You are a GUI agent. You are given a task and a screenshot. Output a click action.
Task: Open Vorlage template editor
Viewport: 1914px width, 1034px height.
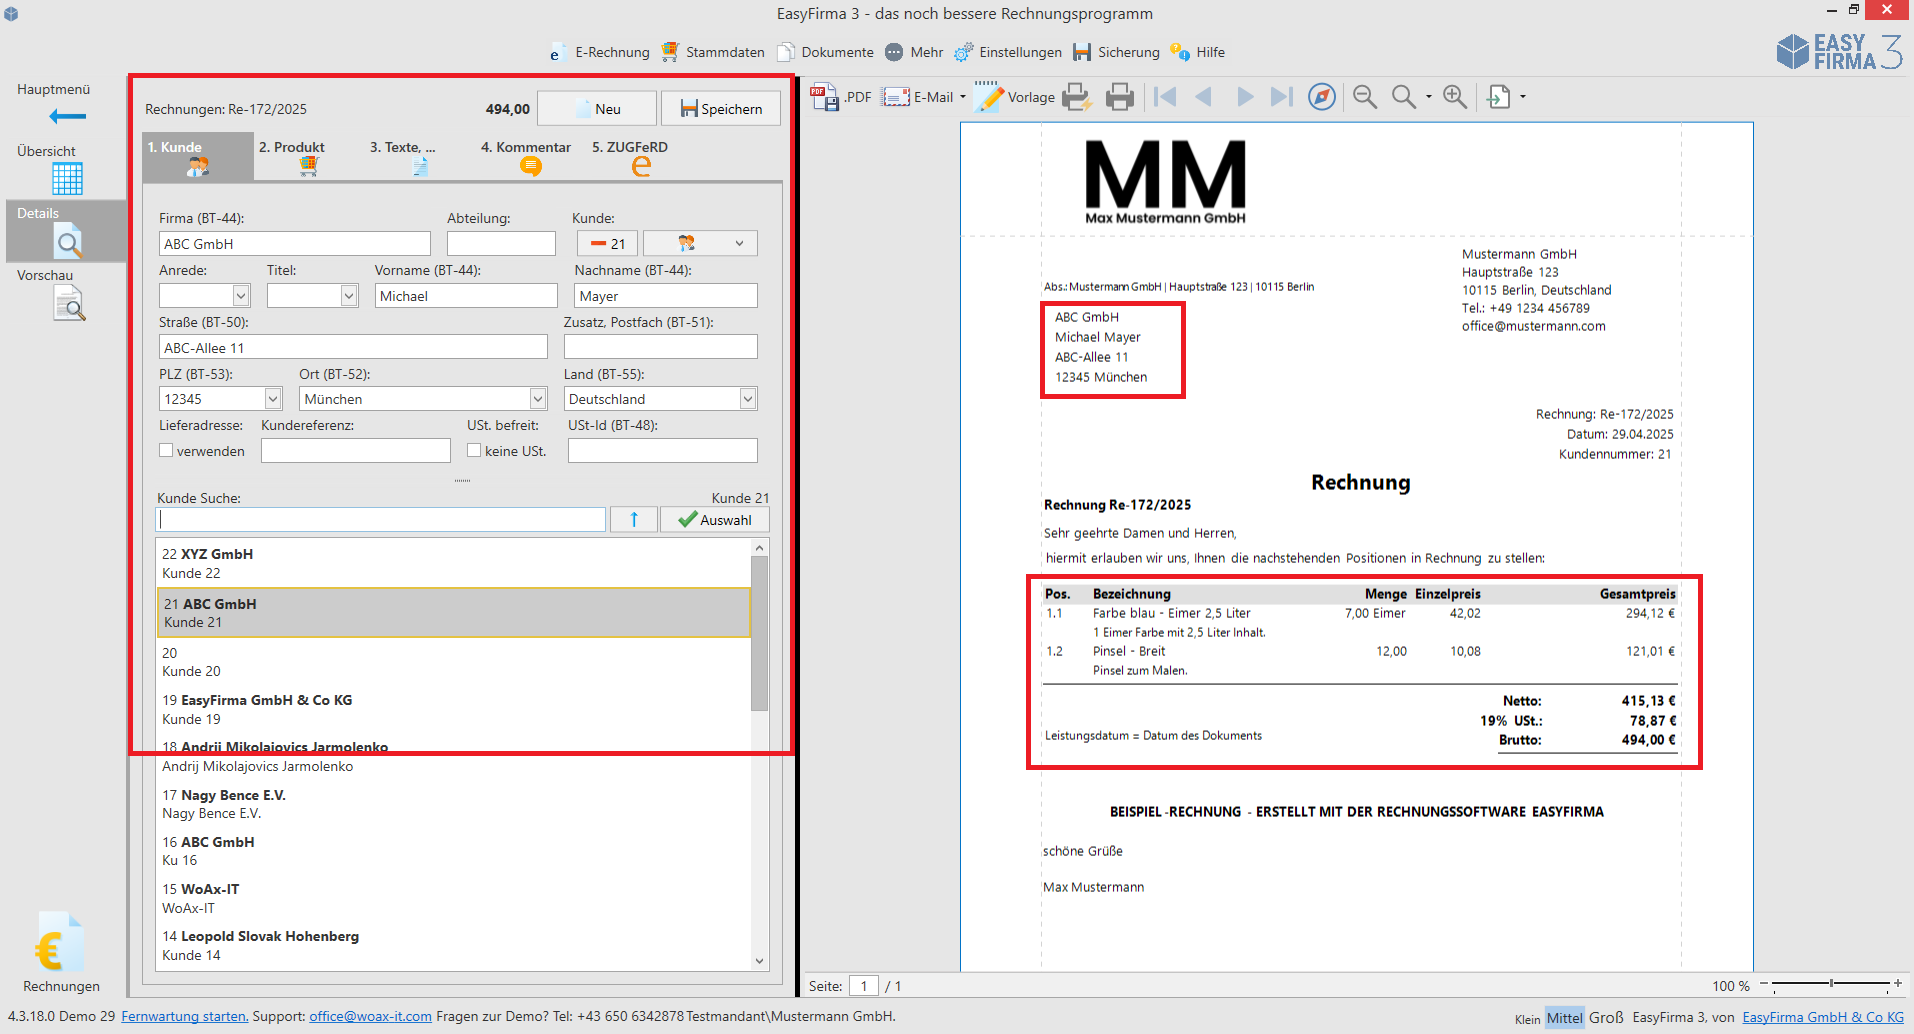1015,97
